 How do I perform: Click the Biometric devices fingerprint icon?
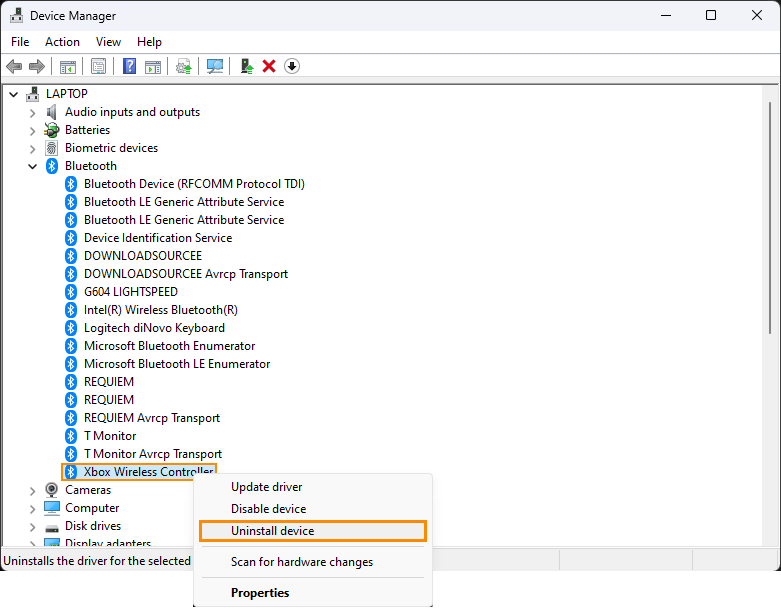[x=51, y=148]
